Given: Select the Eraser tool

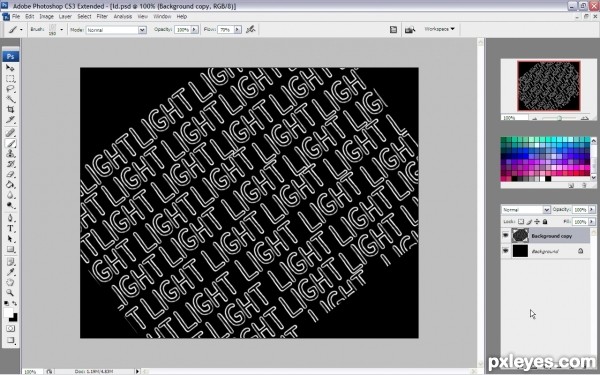Looking at the screenshot, I should click(10, 174).
